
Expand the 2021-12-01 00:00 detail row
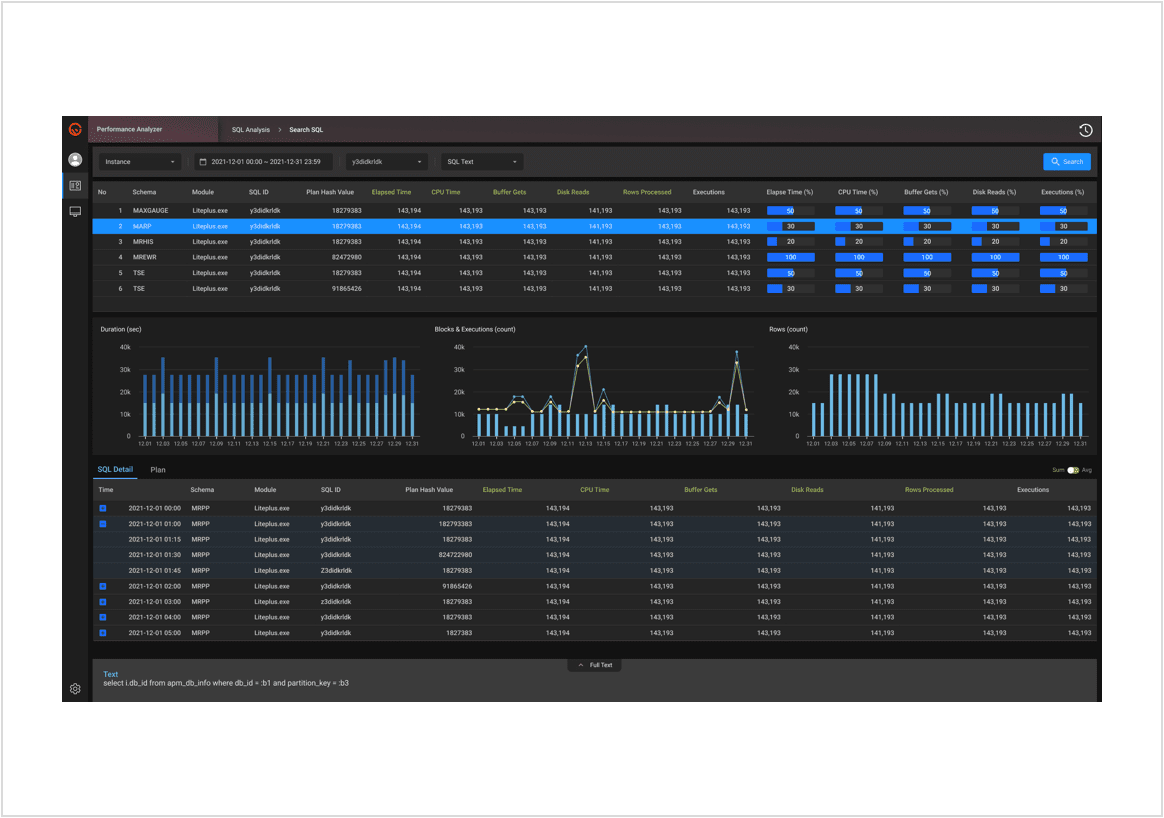click(x=102, y=508)
